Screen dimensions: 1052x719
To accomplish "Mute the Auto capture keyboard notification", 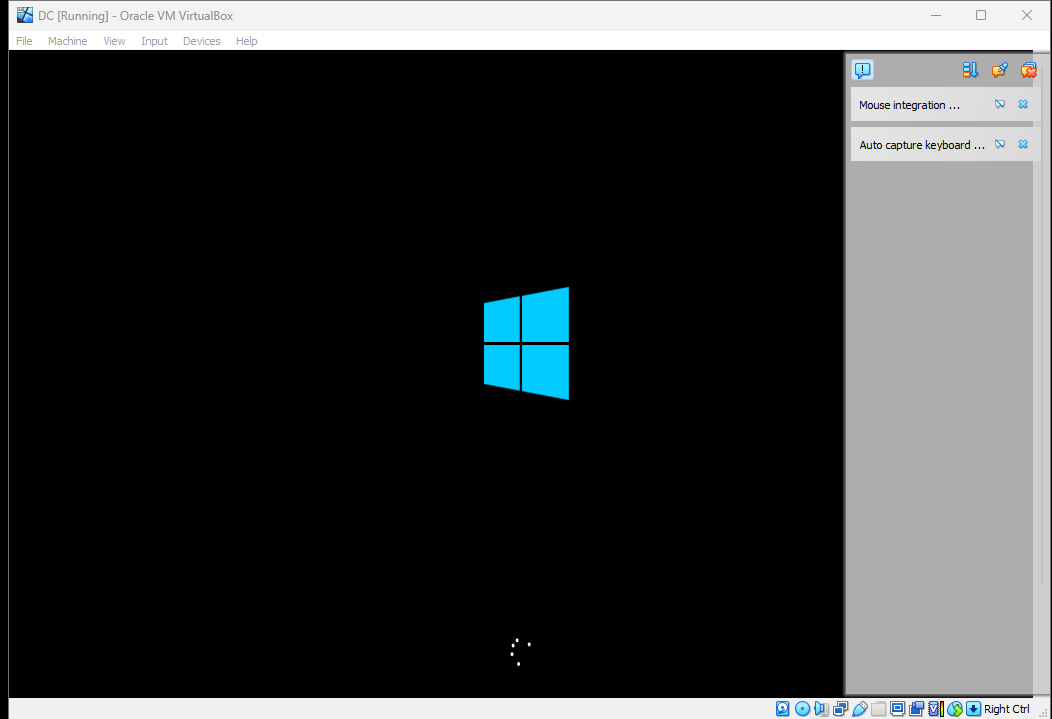I will [x=1000, y=144].
